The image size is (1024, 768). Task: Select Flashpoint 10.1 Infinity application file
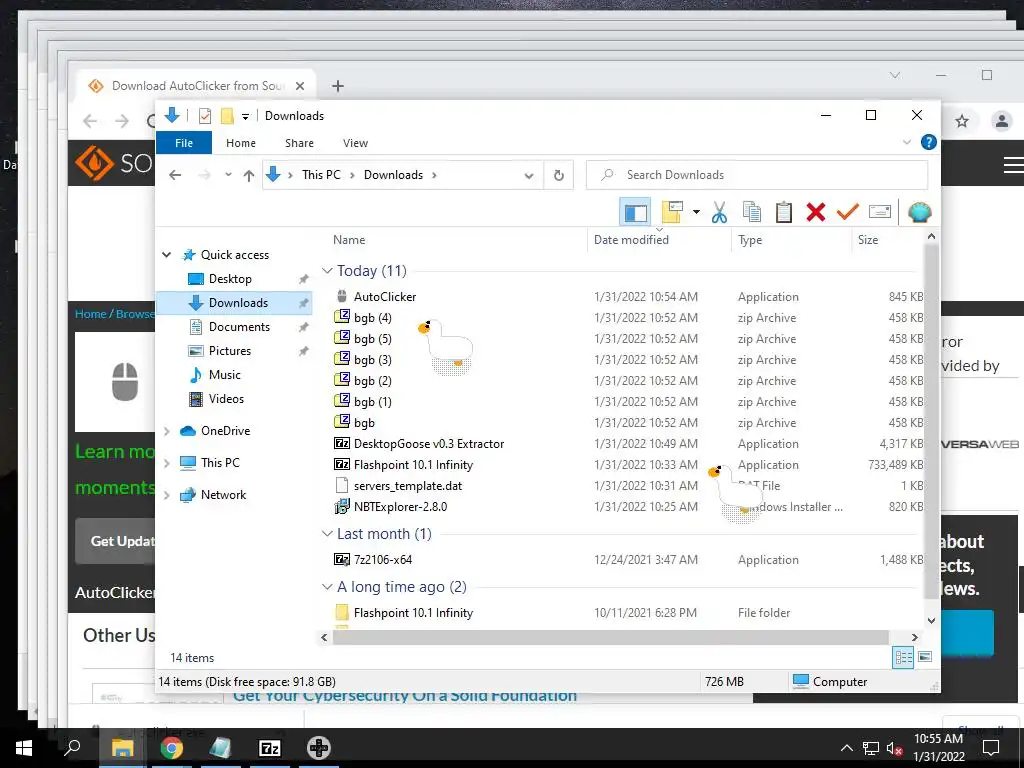pos(413,464)
